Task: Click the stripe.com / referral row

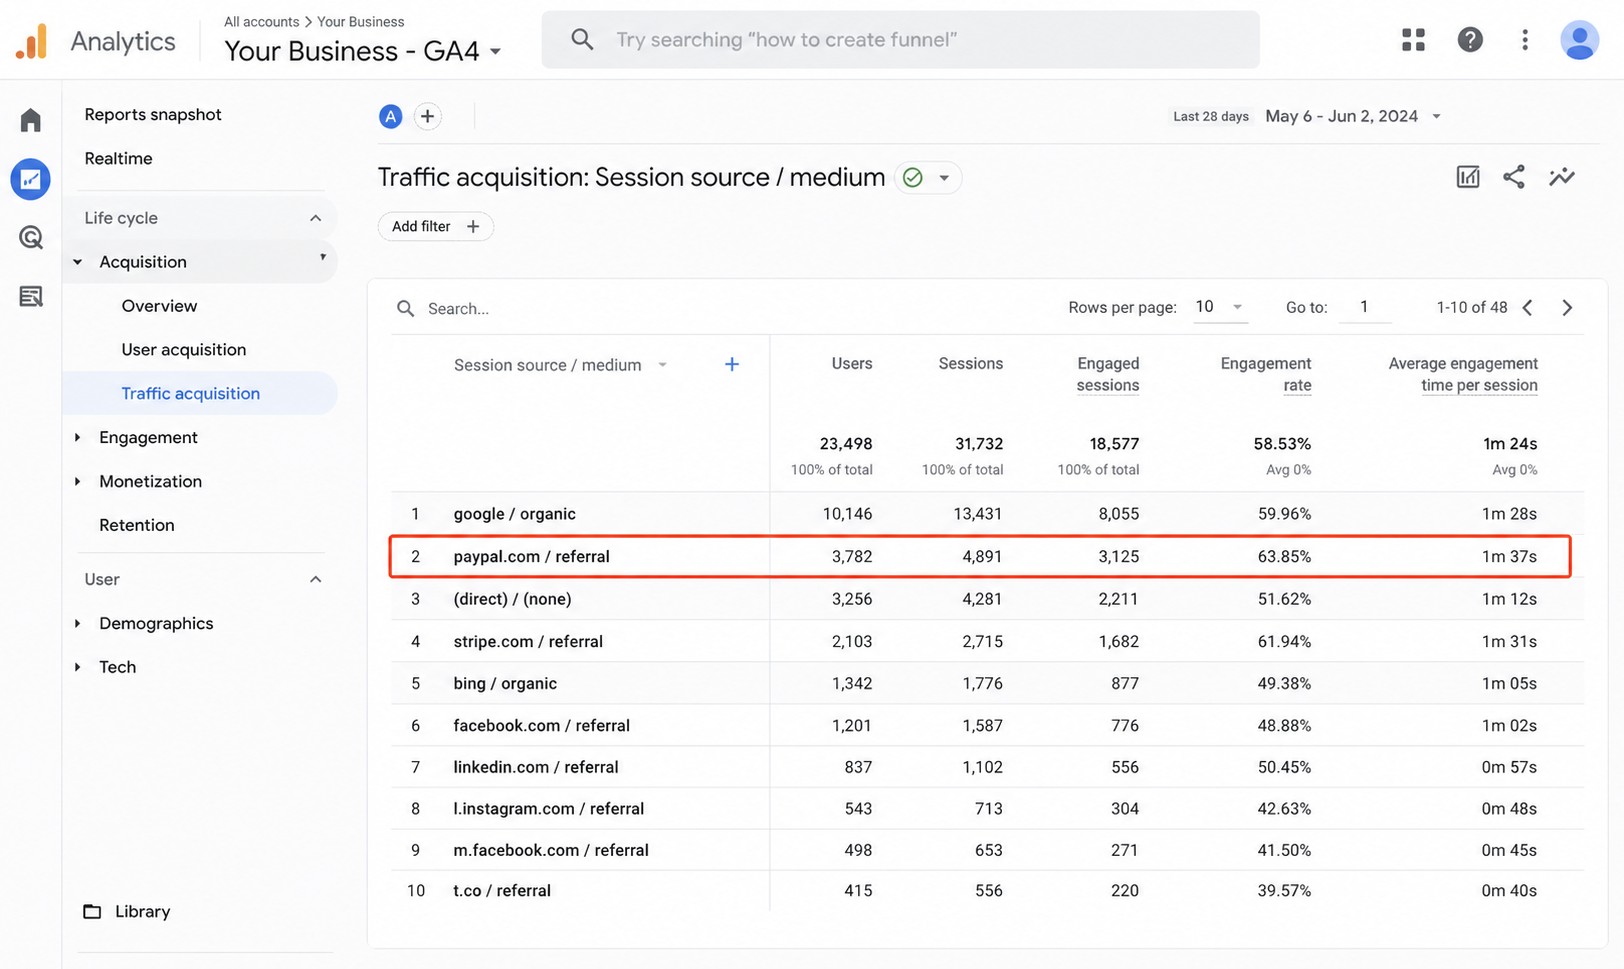Action: coord(987,641)
